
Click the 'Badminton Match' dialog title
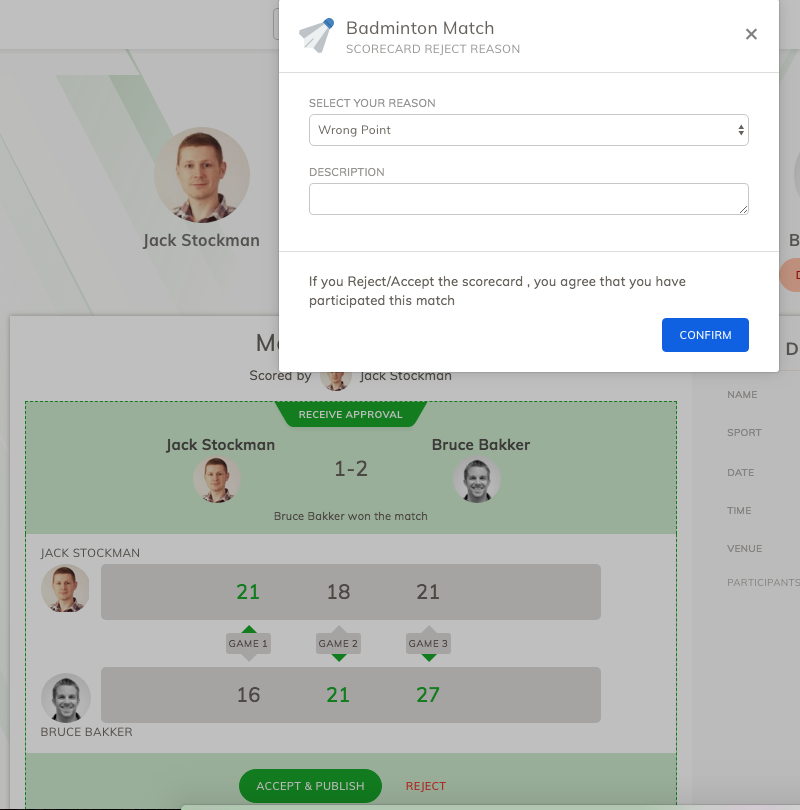(420, 28)
